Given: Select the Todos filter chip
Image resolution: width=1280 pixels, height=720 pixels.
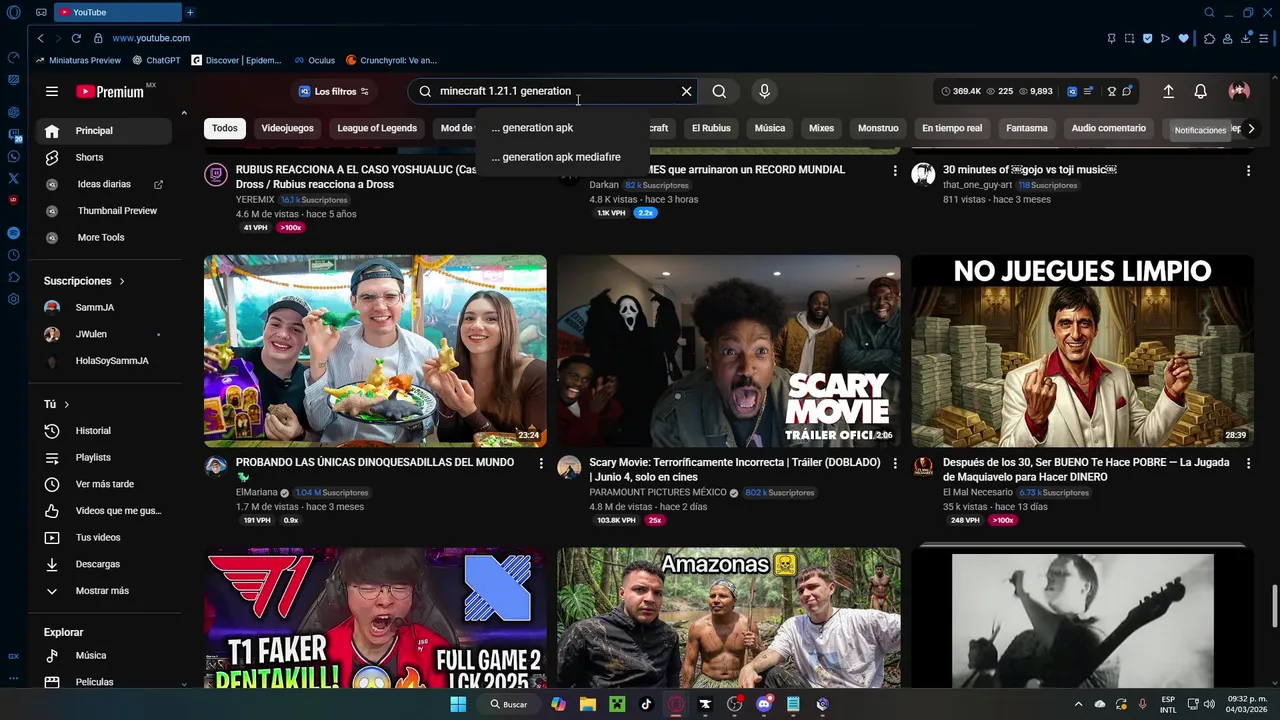Looking at the screenshot, I should click(225, 128).
